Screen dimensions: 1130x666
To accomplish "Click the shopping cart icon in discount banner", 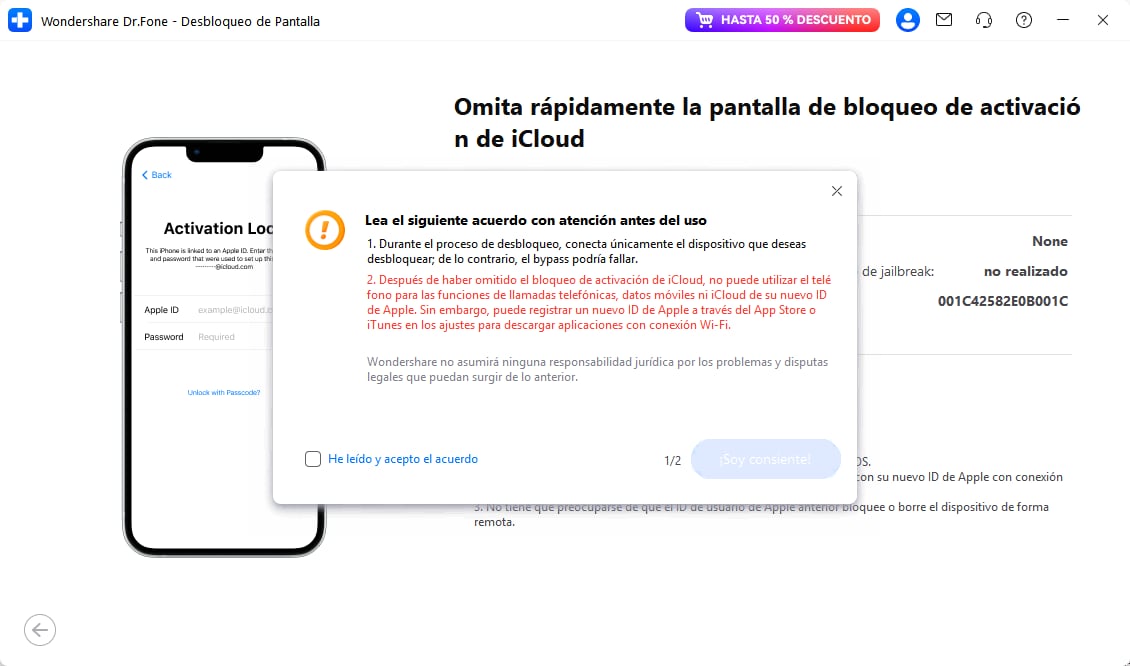I will coord(706,19).
